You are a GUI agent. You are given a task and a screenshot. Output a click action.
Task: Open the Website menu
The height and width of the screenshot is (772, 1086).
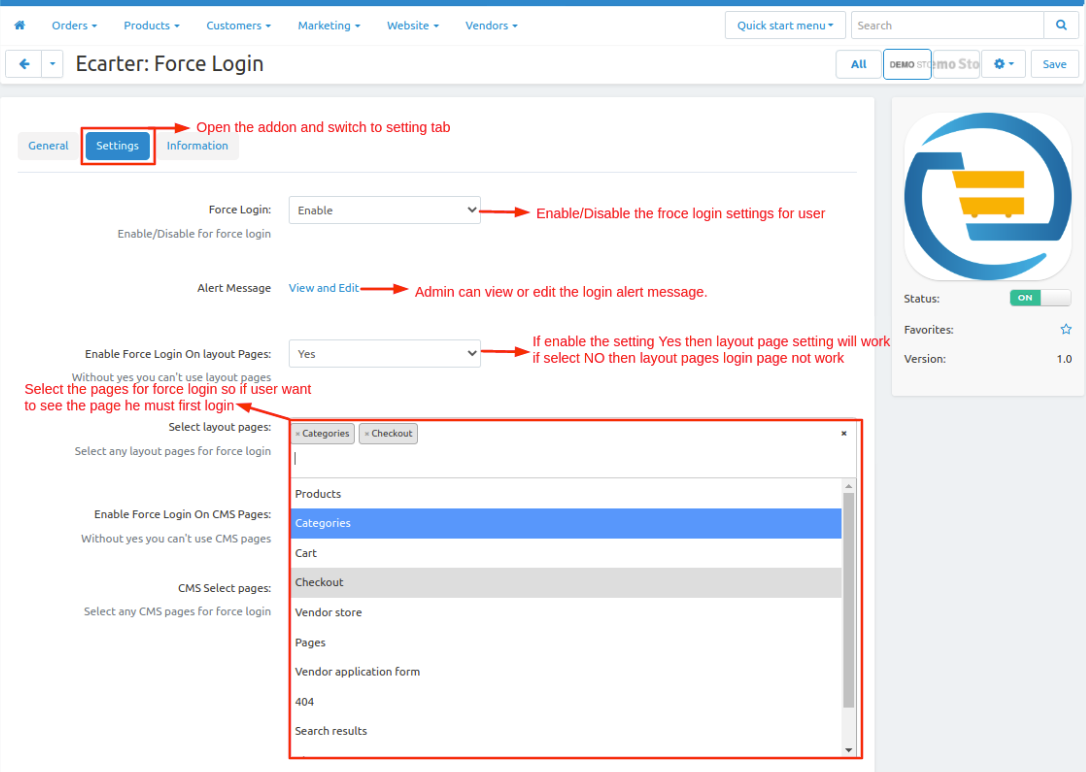point(413,25)
